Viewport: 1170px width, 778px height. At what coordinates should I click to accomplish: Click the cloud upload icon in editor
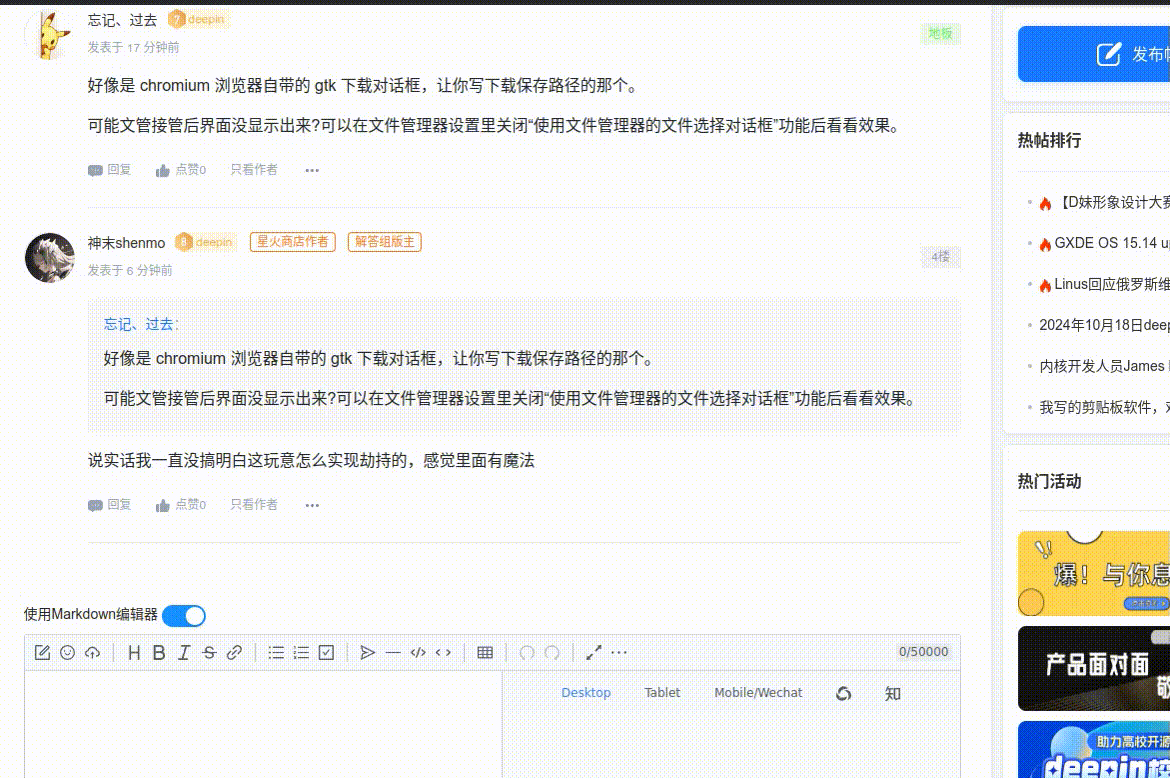(x=93, y=653)
